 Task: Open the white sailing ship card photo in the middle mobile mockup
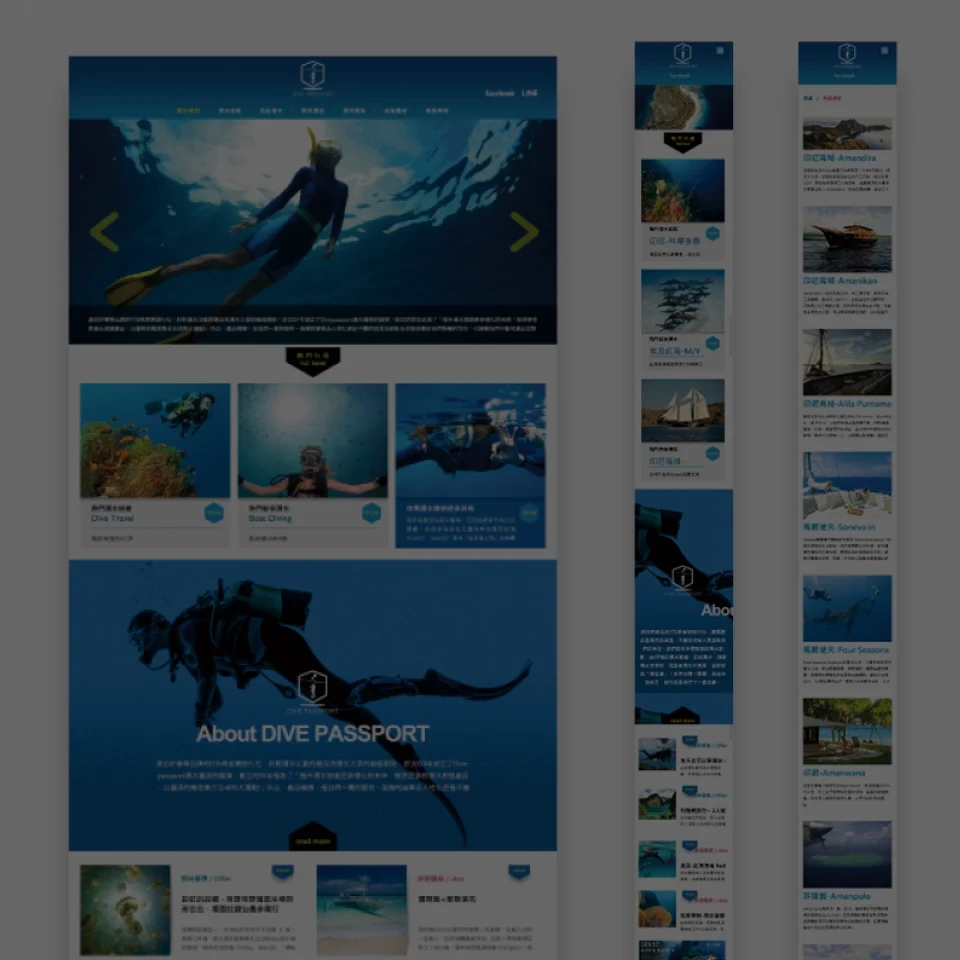pos(683,410)
